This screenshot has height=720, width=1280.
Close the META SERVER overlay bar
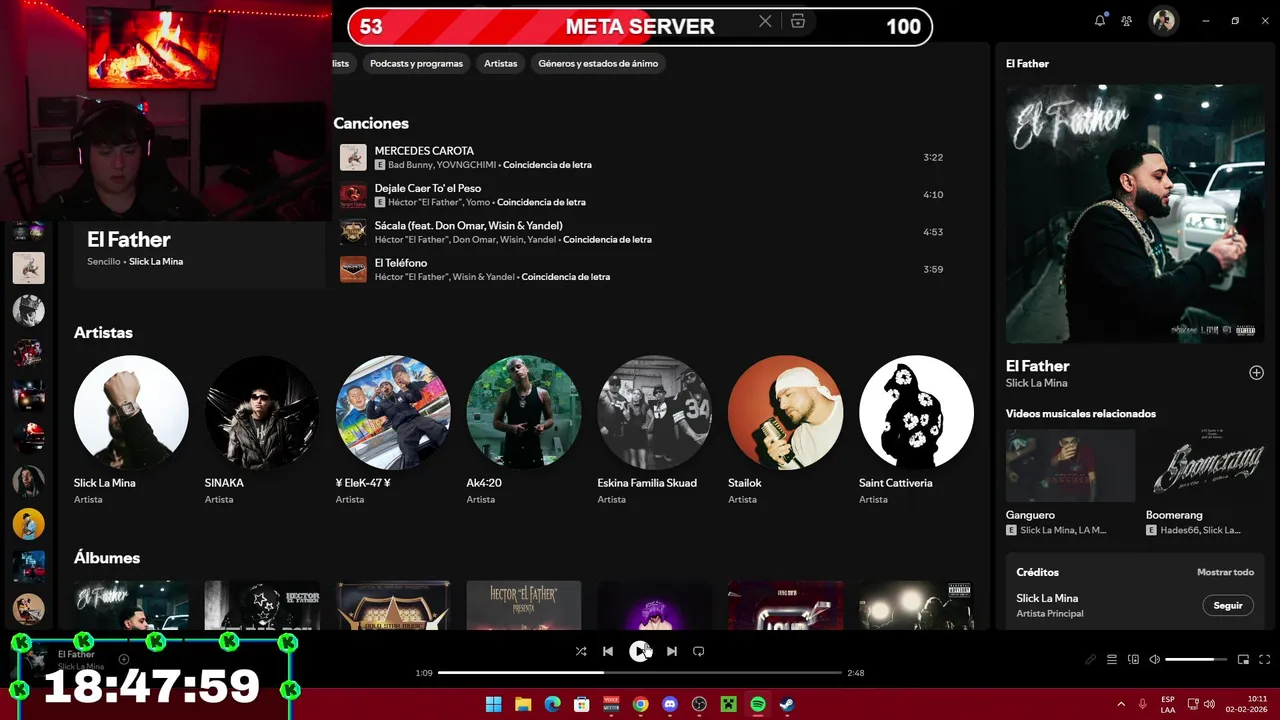[765, 21]
